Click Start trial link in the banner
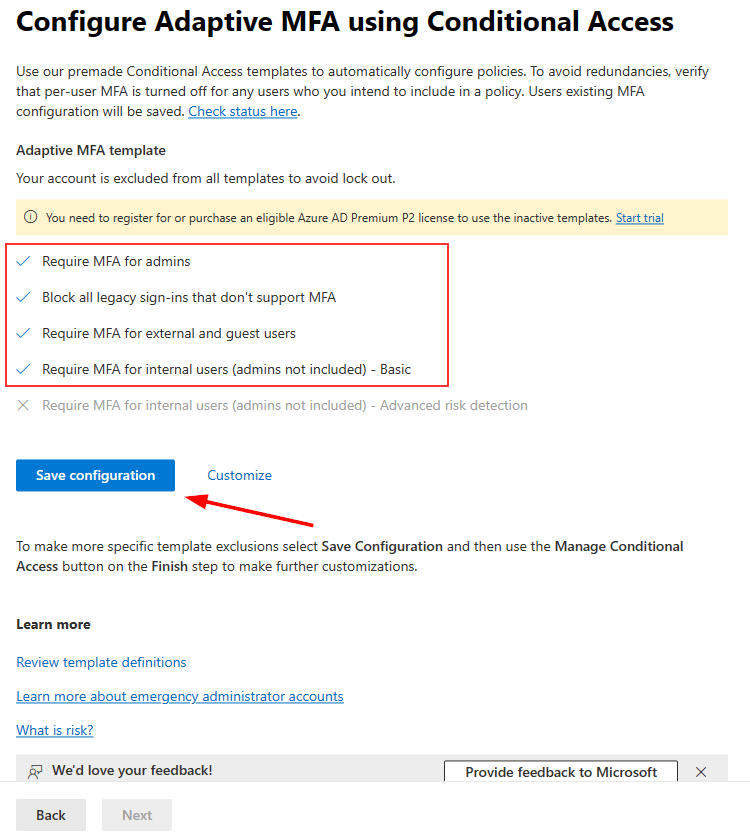 639,217
